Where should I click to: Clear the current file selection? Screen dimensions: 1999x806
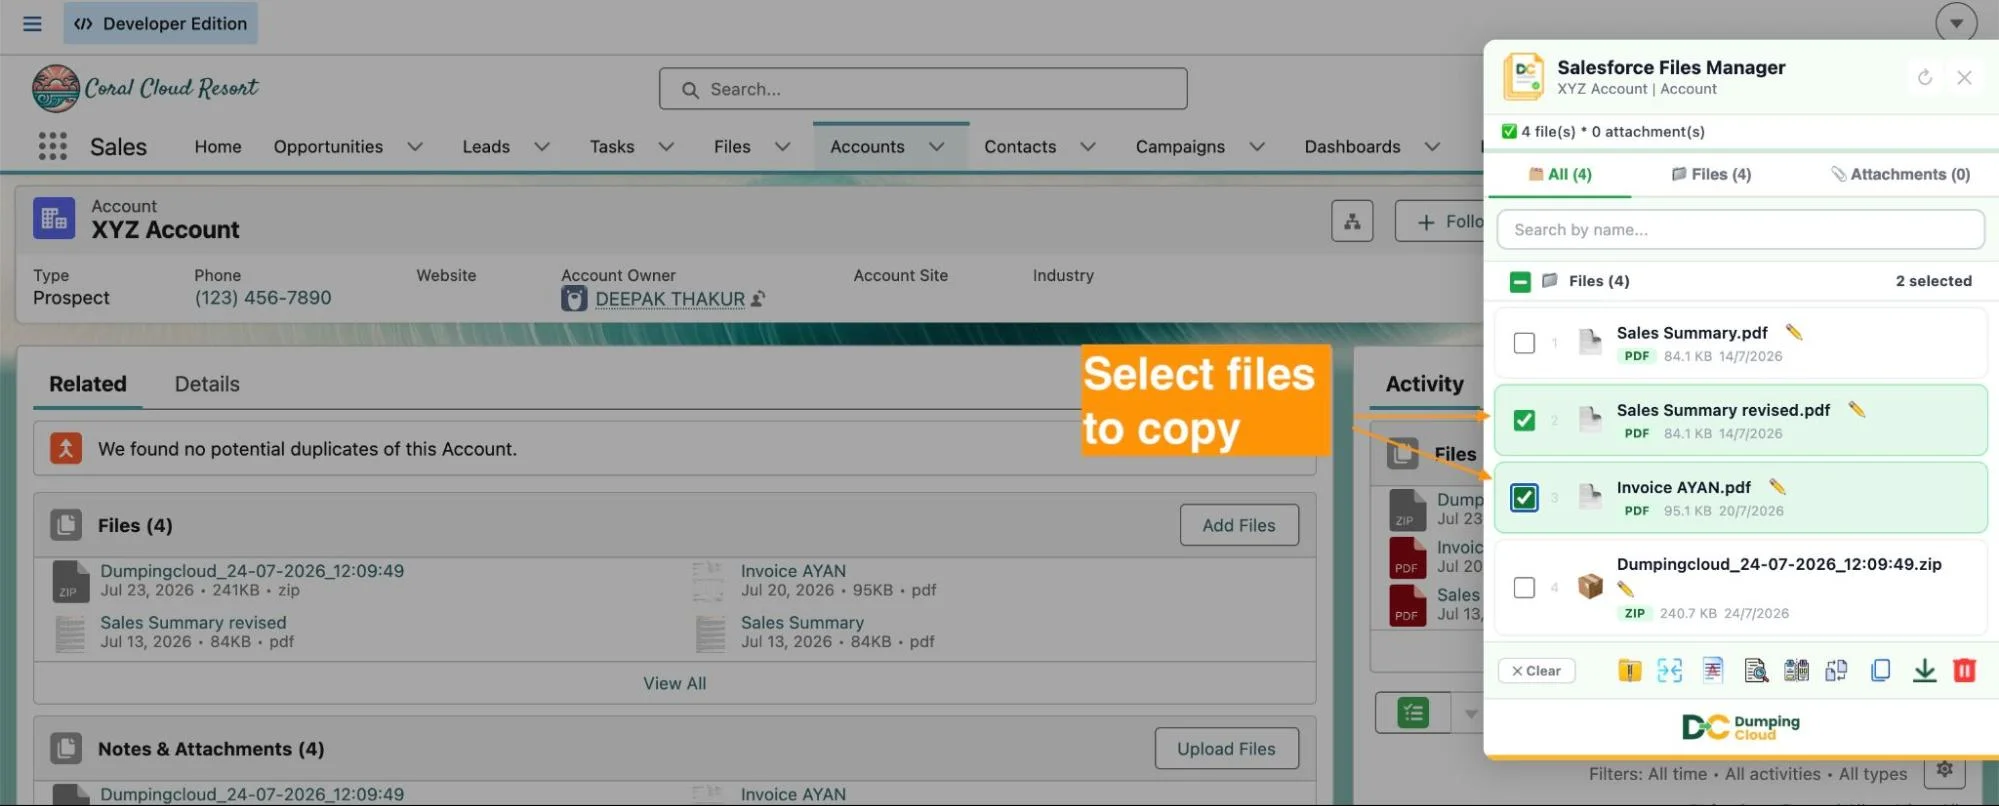(x=1536, y=671)
